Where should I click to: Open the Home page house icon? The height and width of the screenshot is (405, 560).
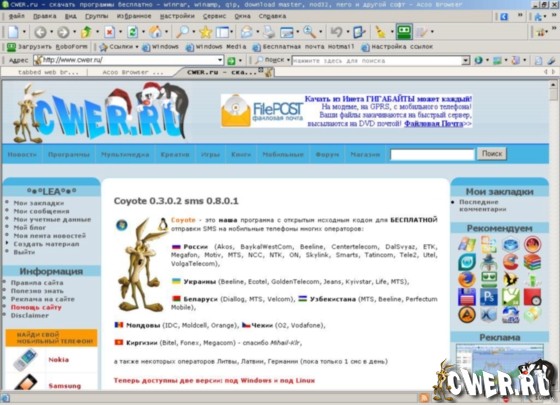[155, 32]
